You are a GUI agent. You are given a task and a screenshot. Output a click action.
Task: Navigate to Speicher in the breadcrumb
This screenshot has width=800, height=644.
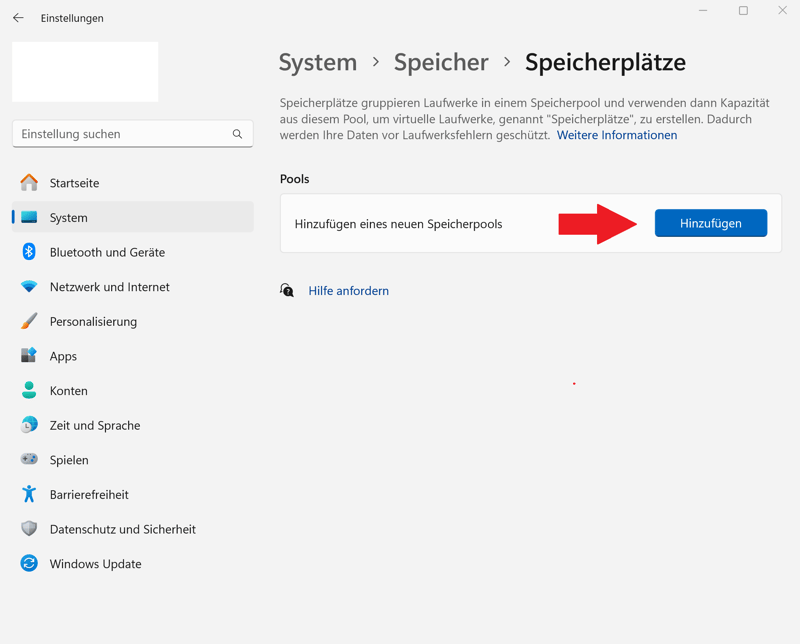point(440,62)
